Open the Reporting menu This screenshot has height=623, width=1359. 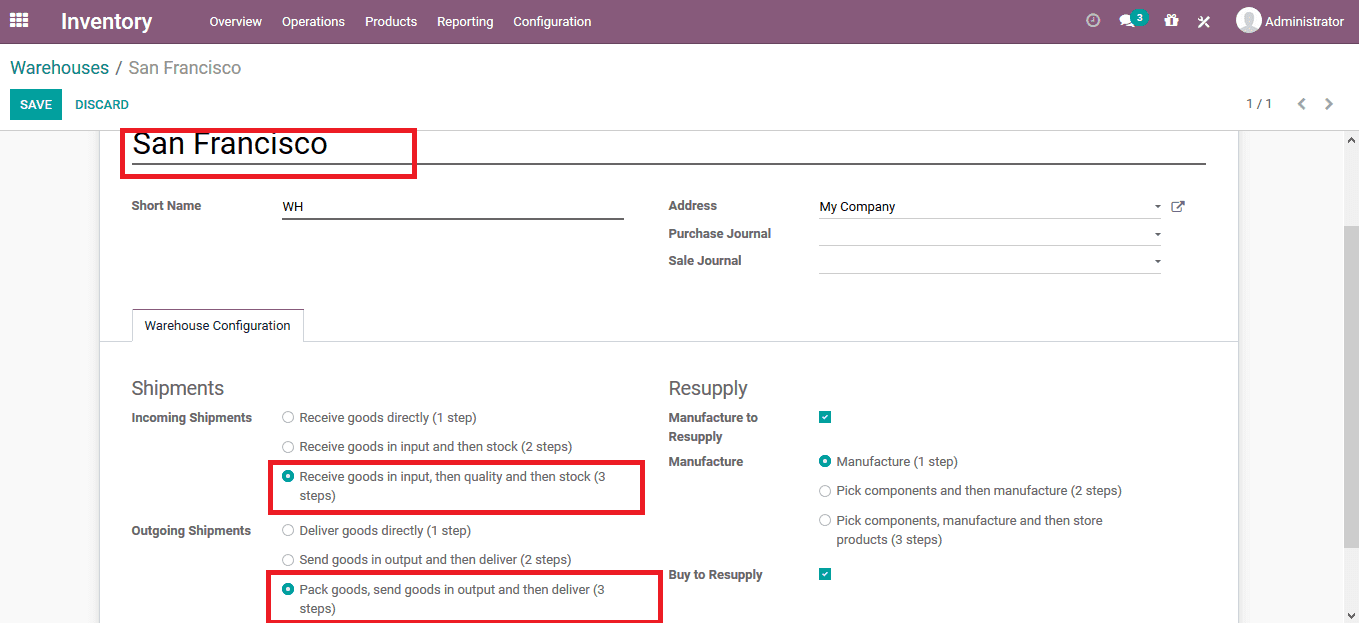pyautogui.click(x=465, y=21)
